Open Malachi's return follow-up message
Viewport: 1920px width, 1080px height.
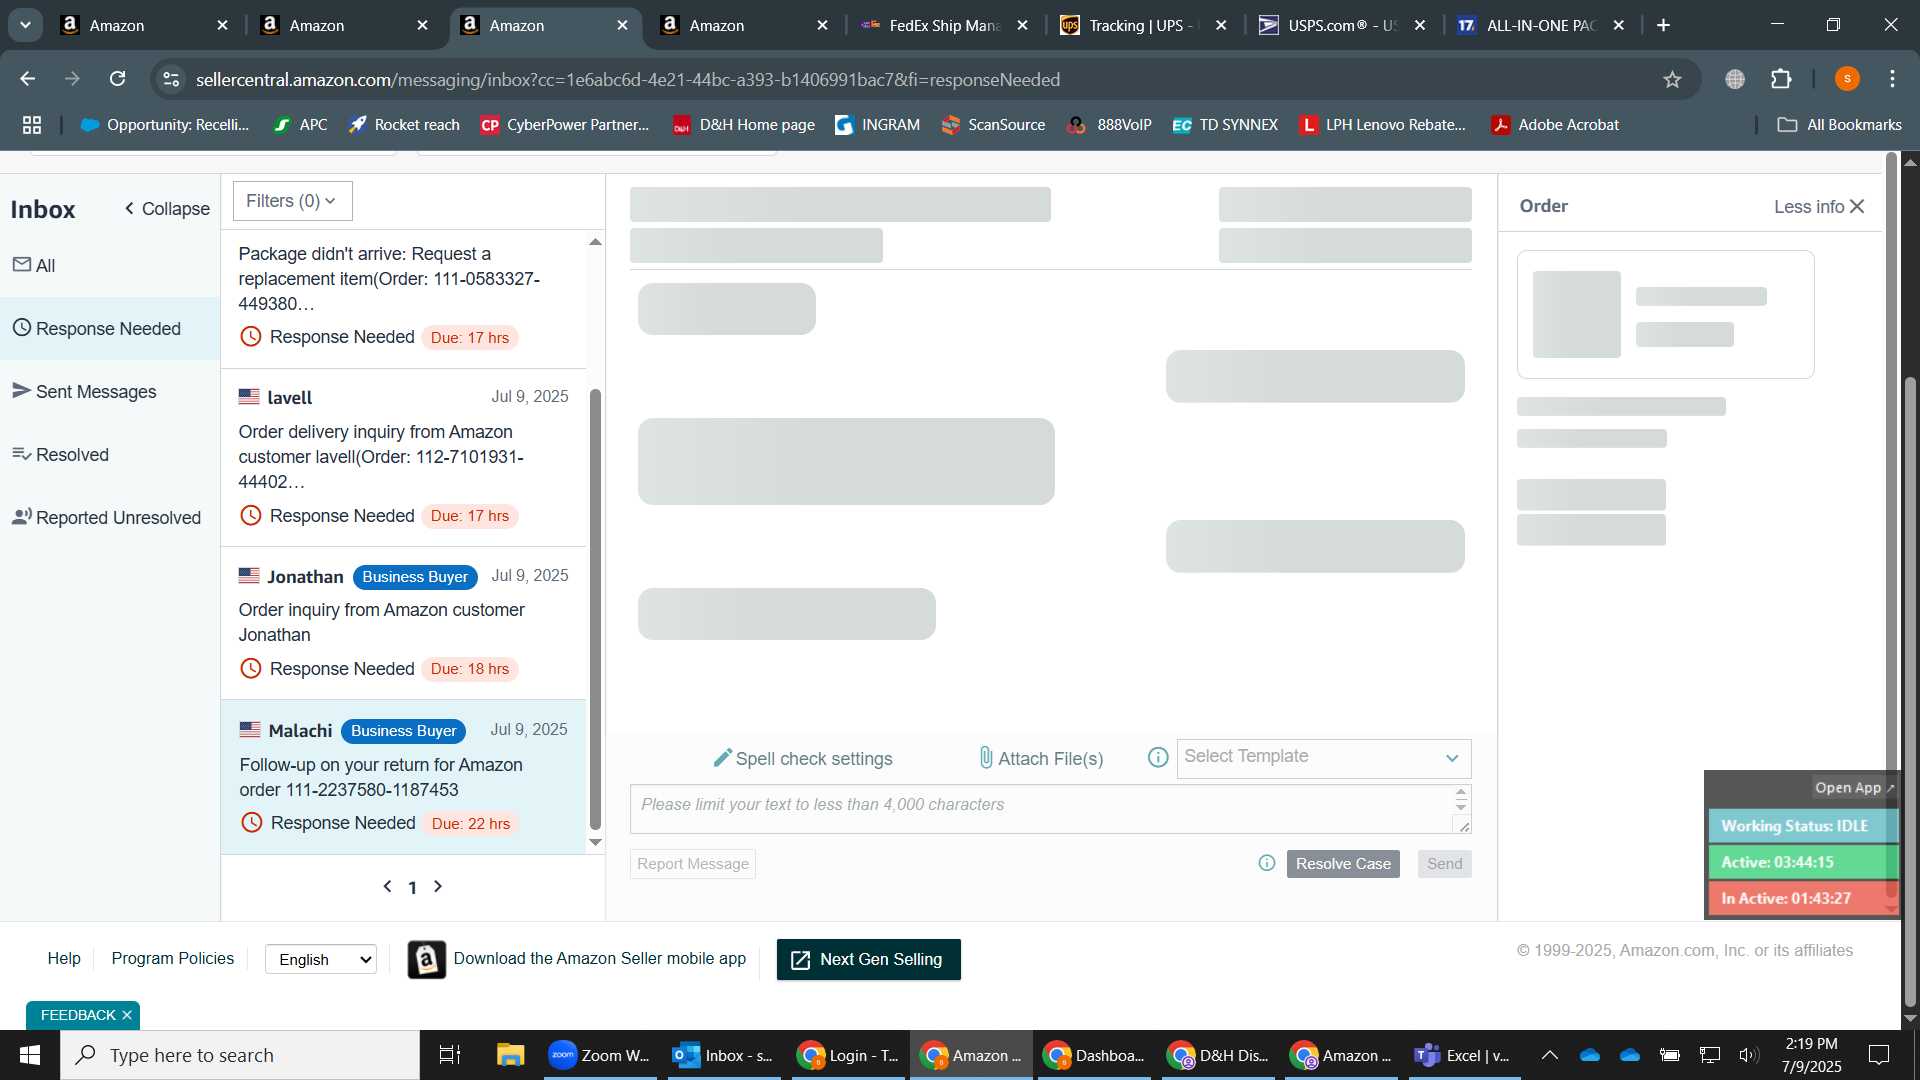coord(403,777)
